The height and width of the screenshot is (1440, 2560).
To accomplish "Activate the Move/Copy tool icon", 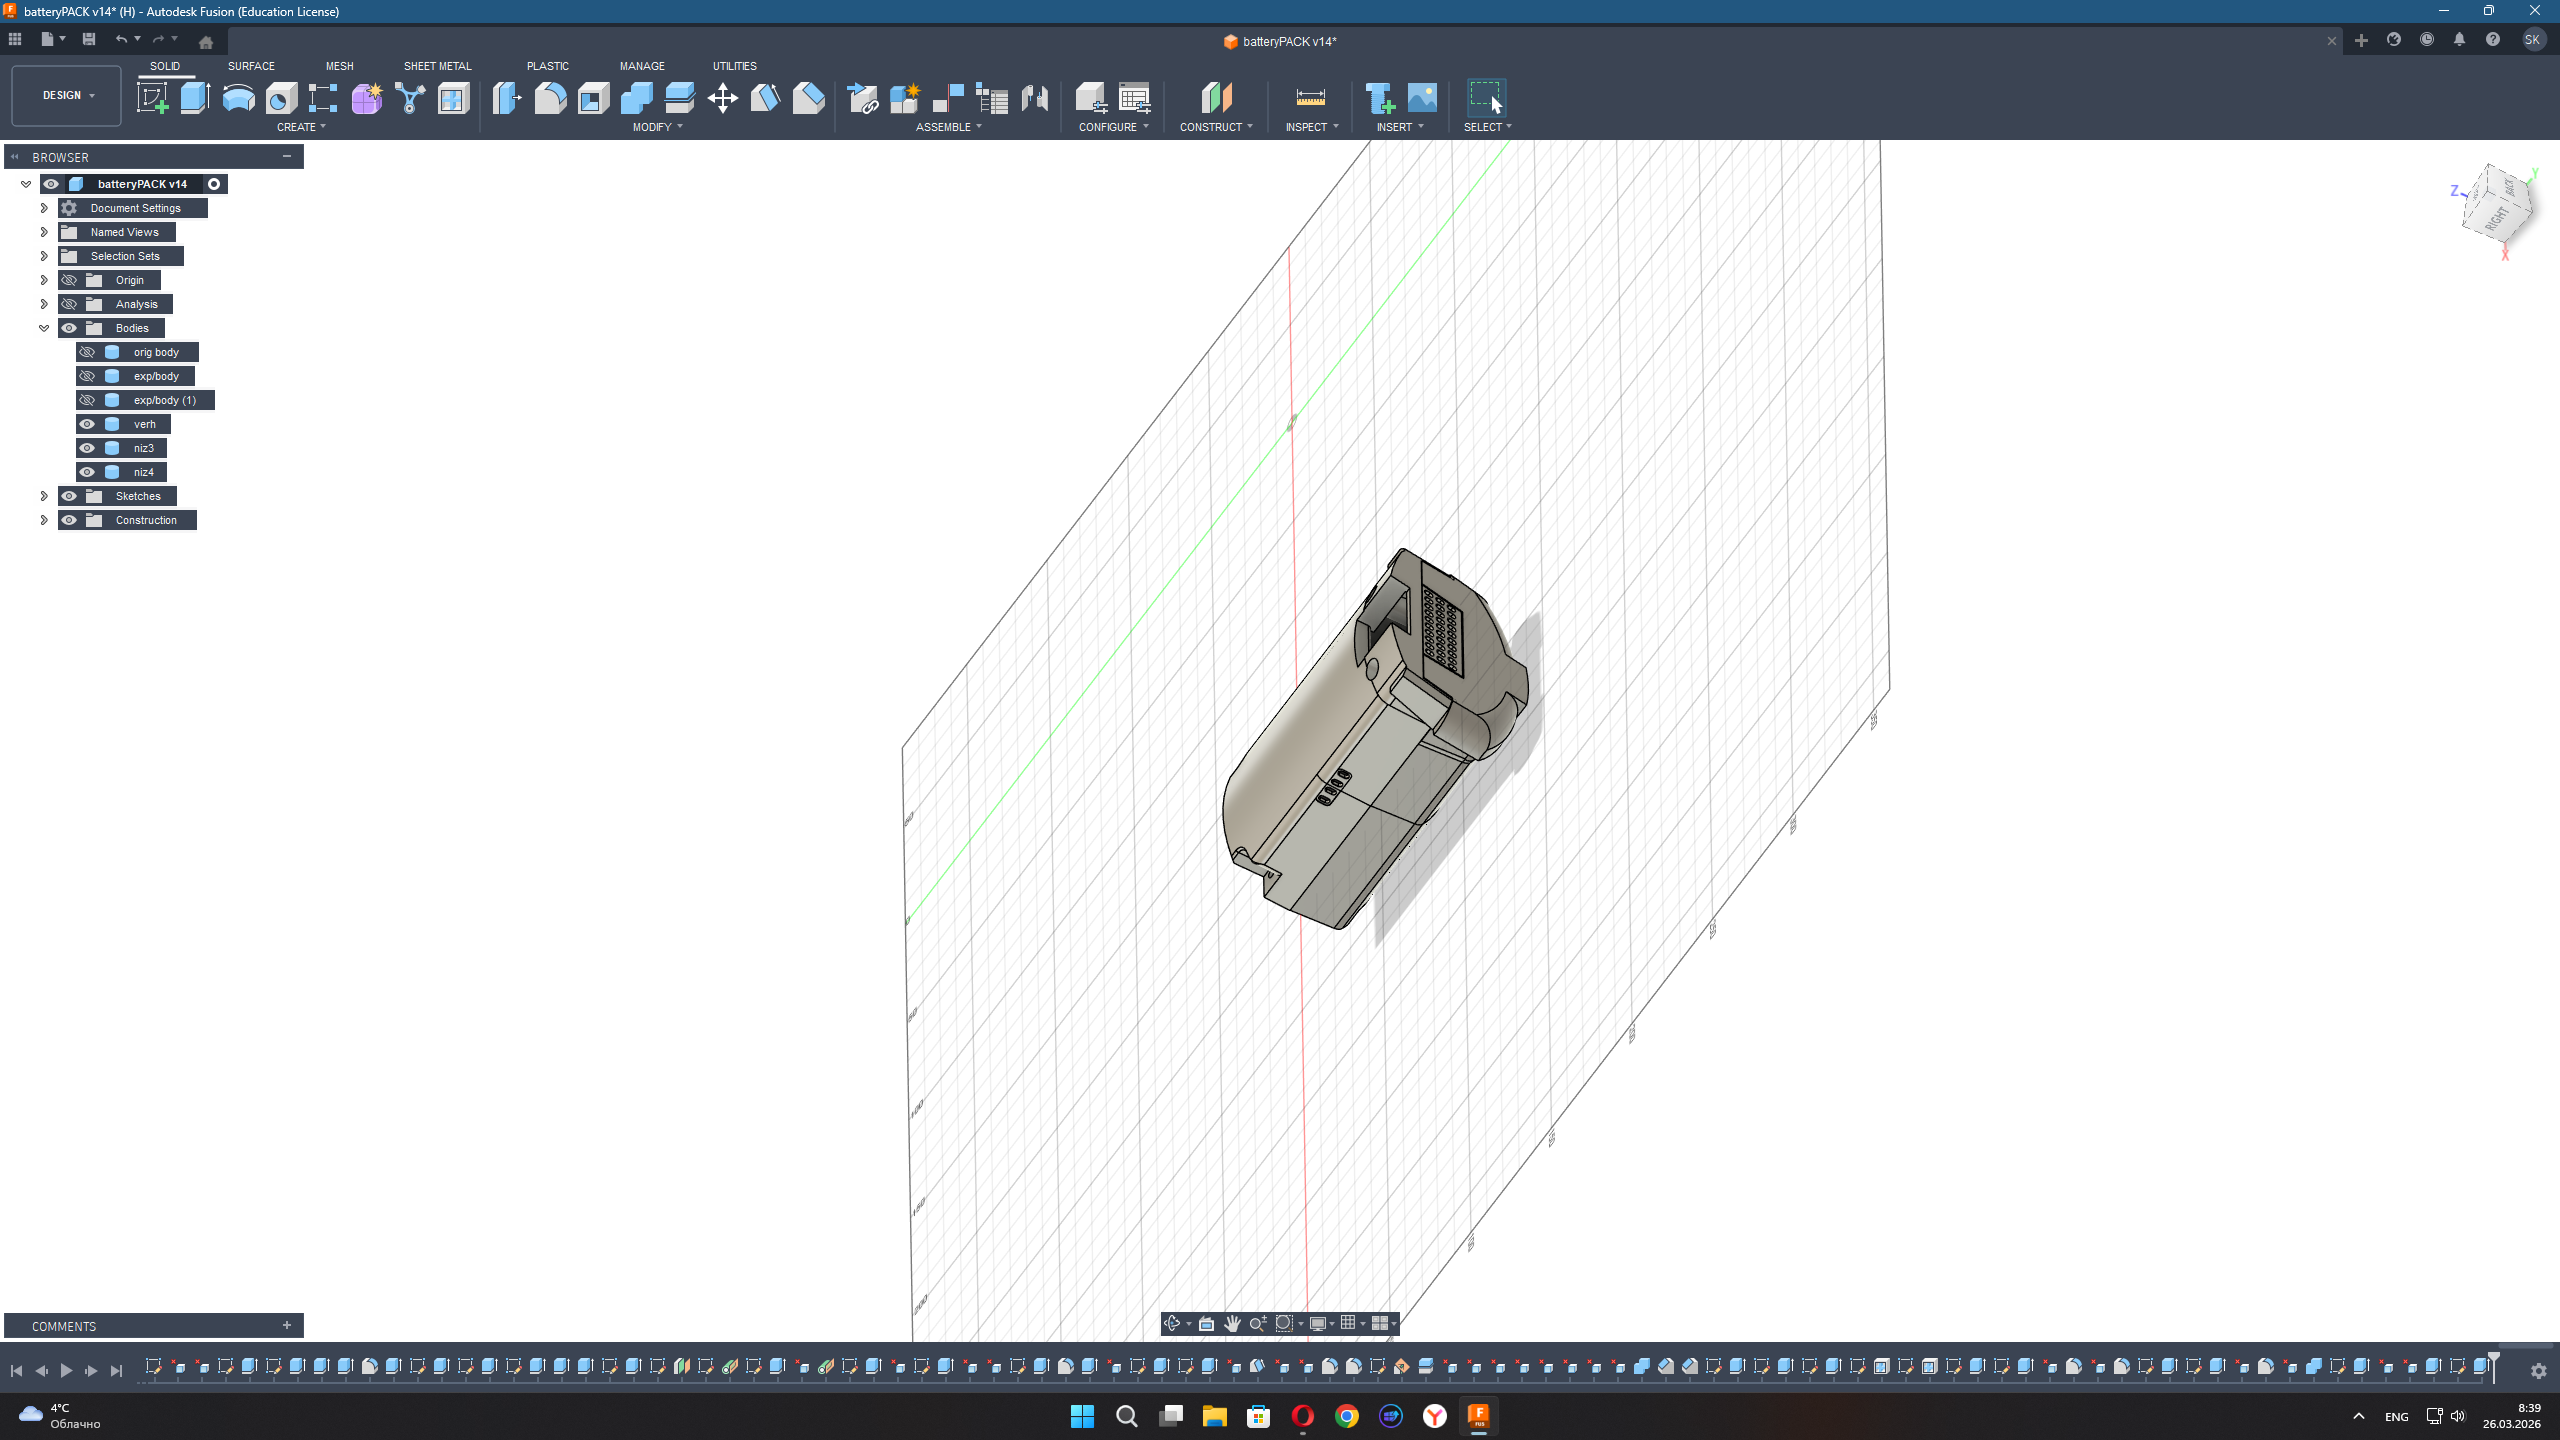I will 722,98.
